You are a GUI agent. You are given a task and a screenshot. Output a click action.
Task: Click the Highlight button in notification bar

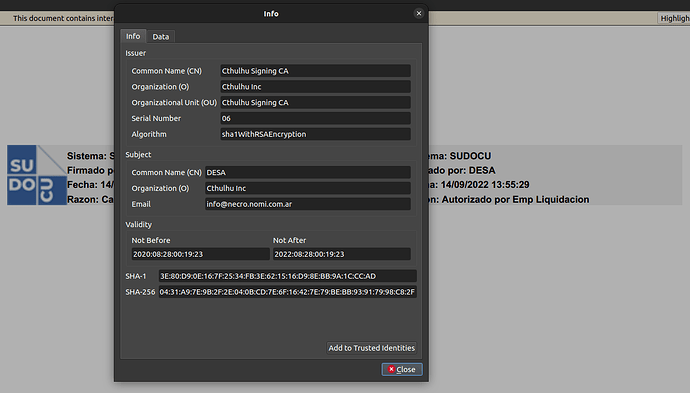pyautogui.click(x=674, y=18)
